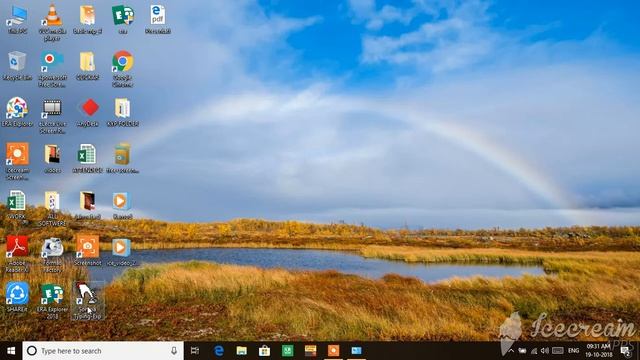
Task: Select the orange Icecream Screen Recorder shortcut
Action: point(17,162)
